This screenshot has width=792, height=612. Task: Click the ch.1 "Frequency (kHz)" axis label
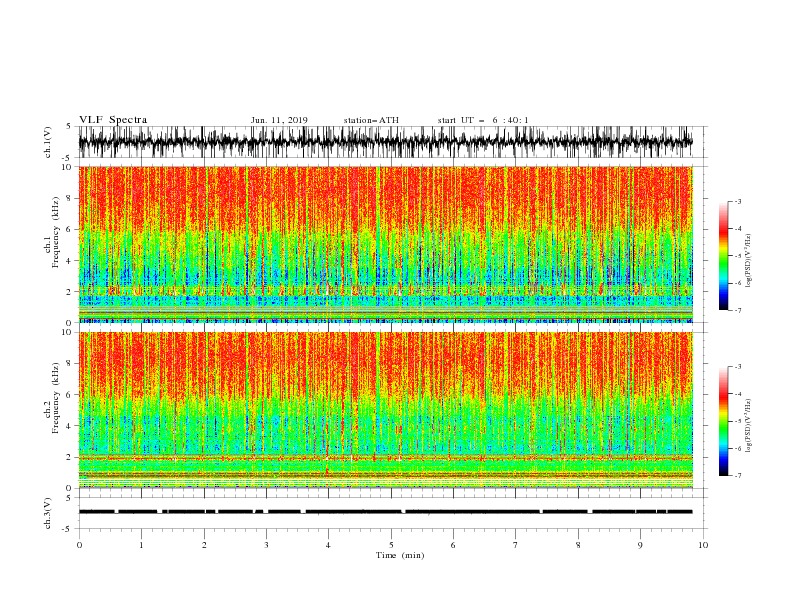click(x=56, y=233)
